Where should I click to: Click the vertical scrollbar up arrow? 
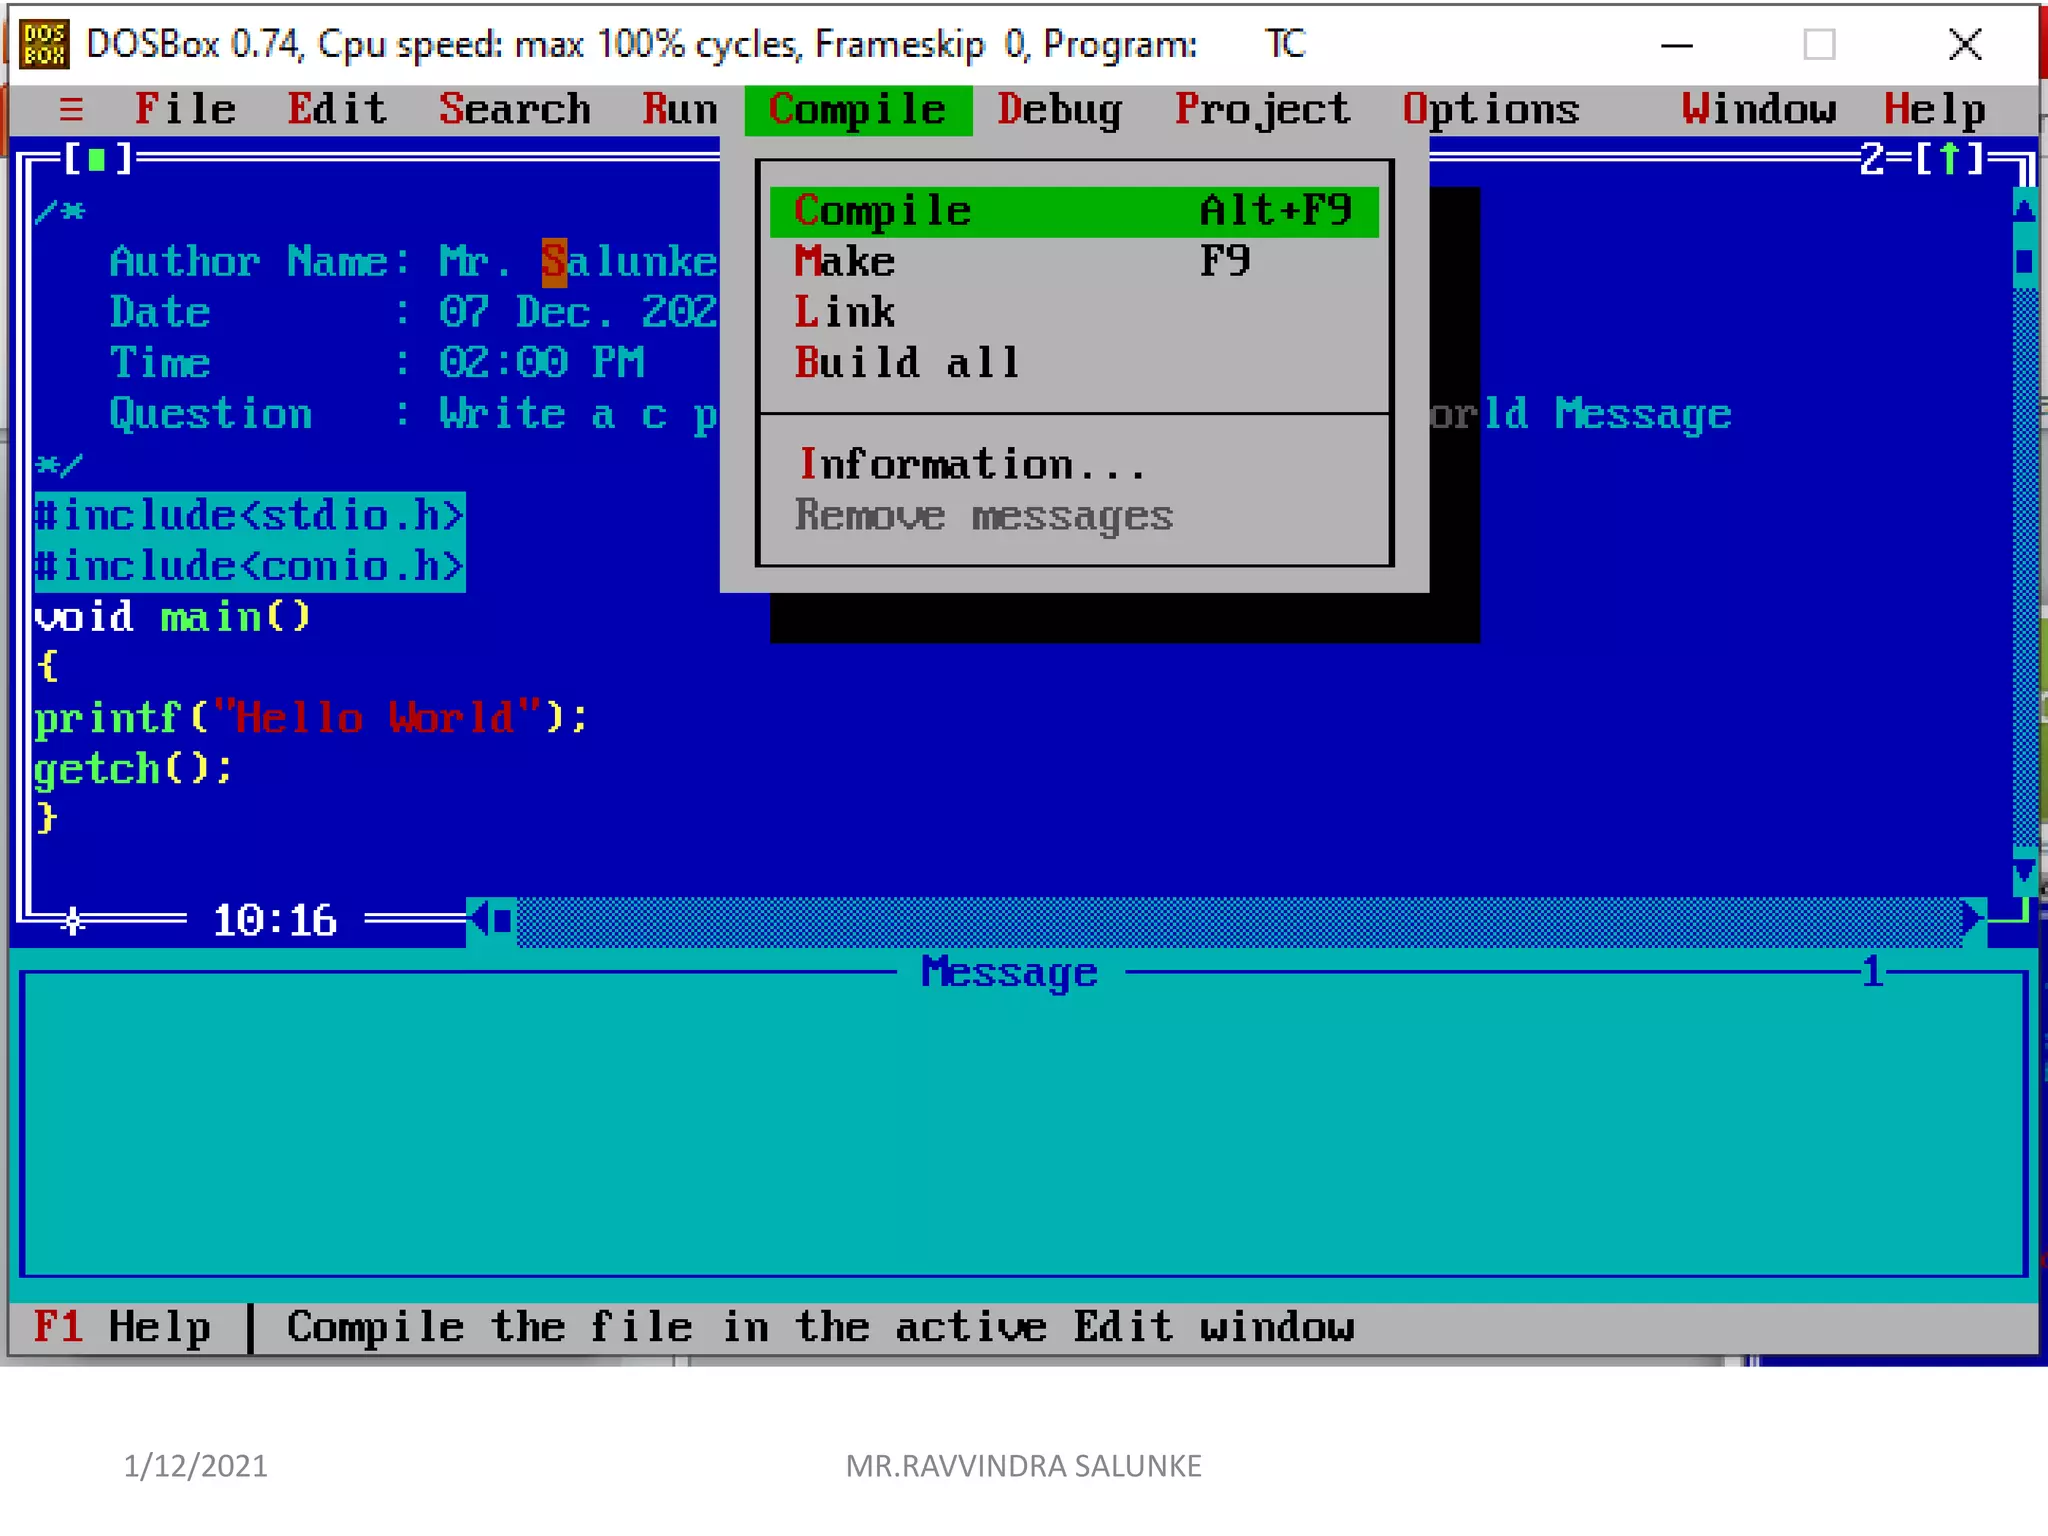[2024, 210]
